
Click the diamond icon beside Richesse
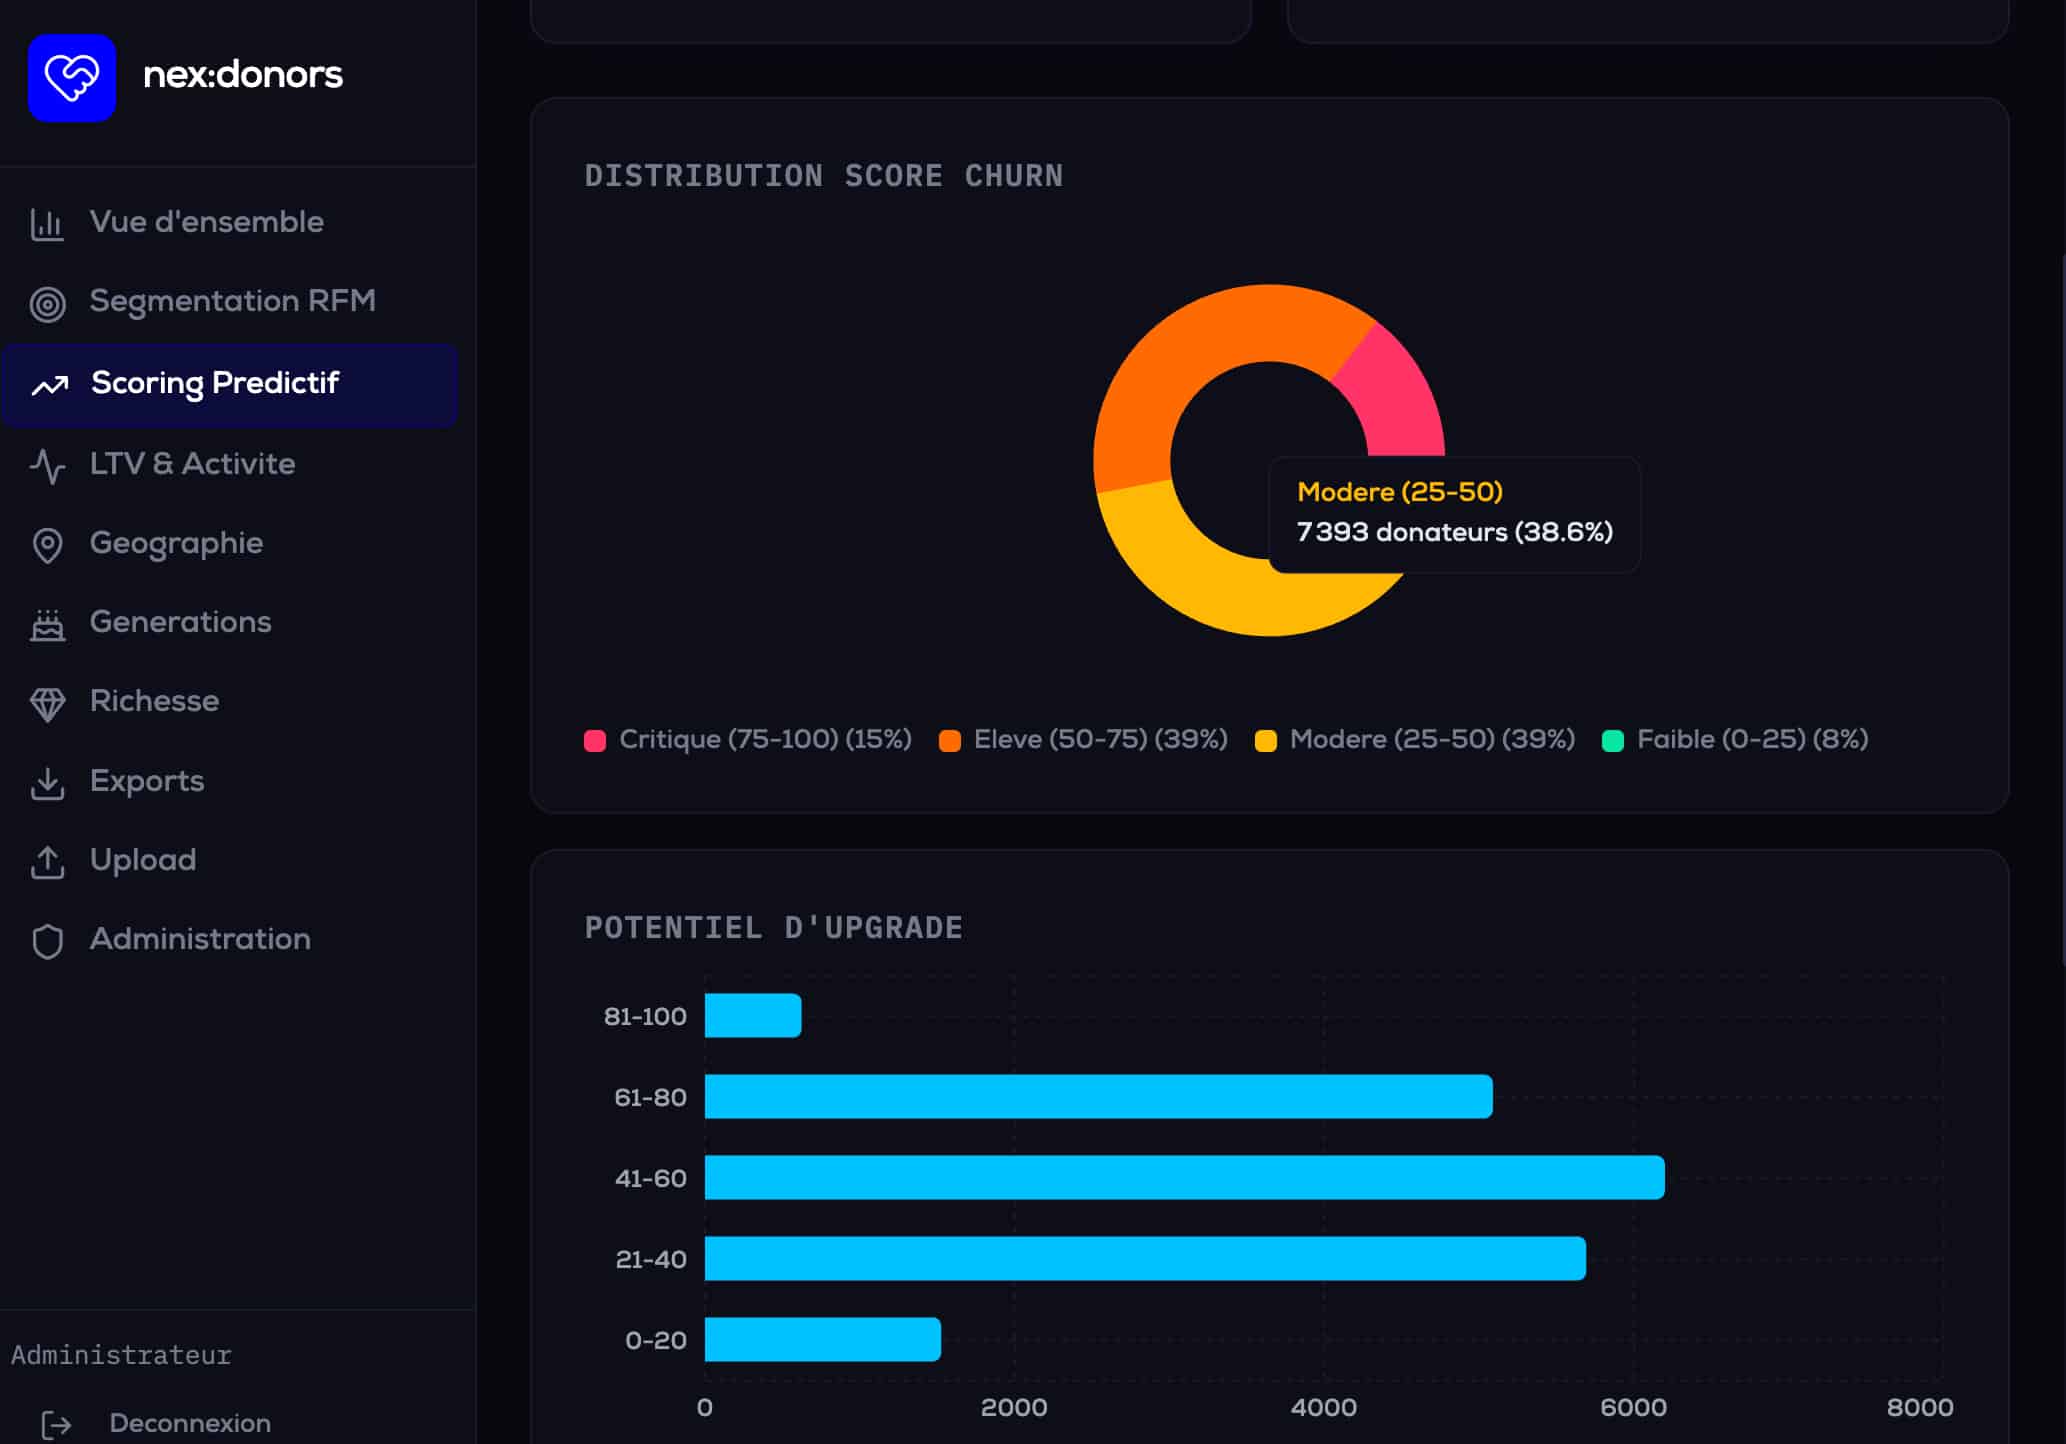47,704
